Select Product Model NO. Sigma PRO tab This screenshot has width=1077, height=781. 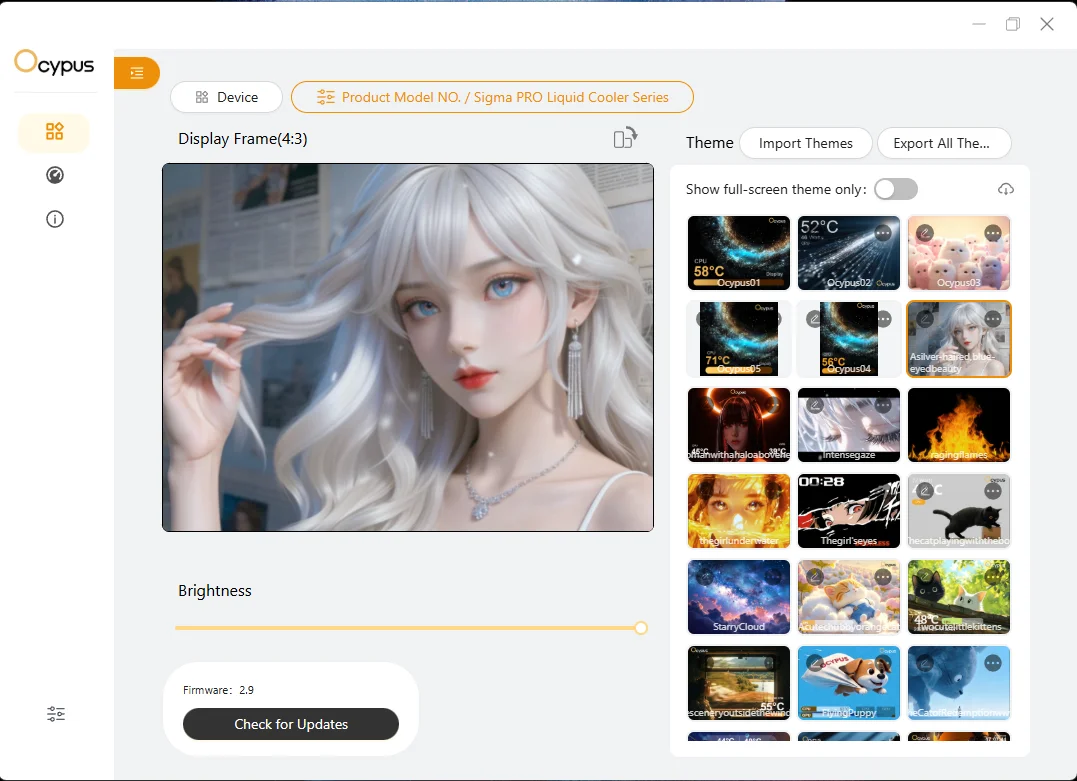[x=492, y=97]
